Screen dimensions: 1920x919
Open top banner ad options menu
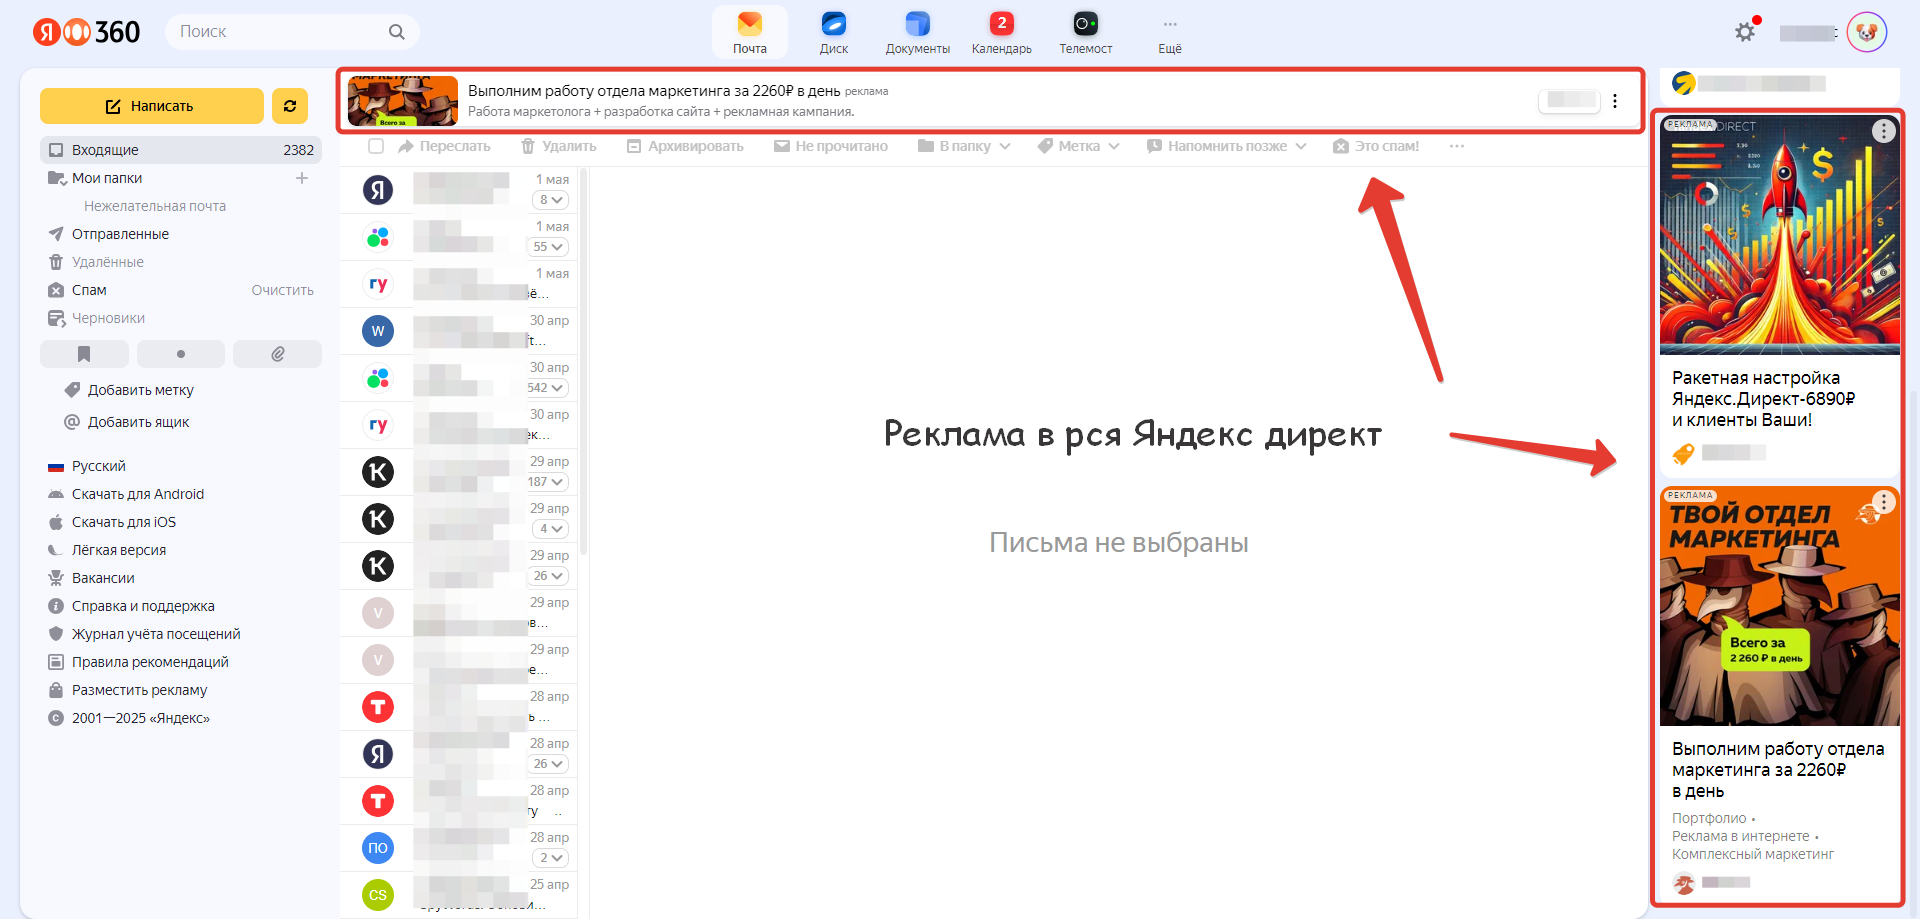pos(1615,101)
